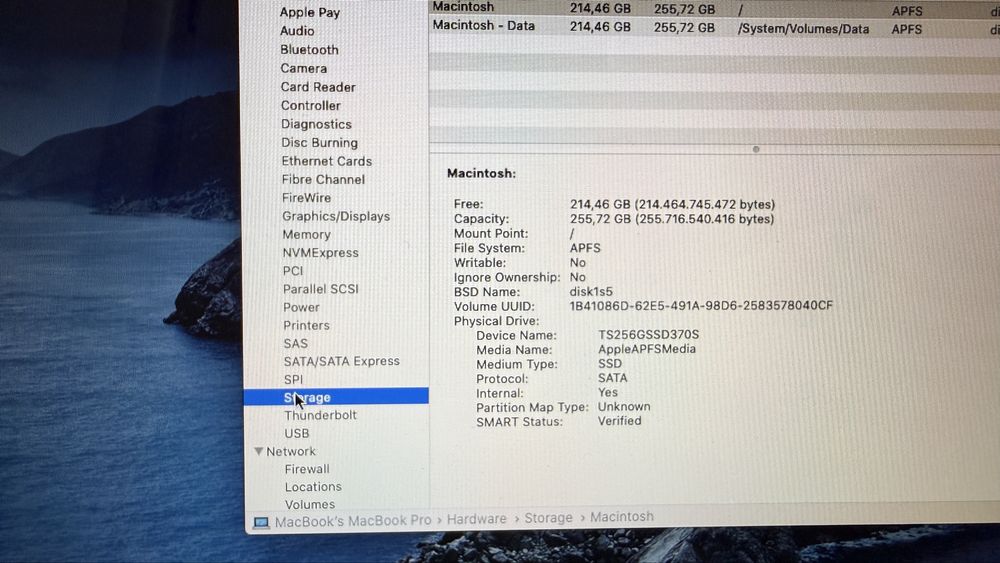Select the Macintosh volume row

tap(714, 9)
